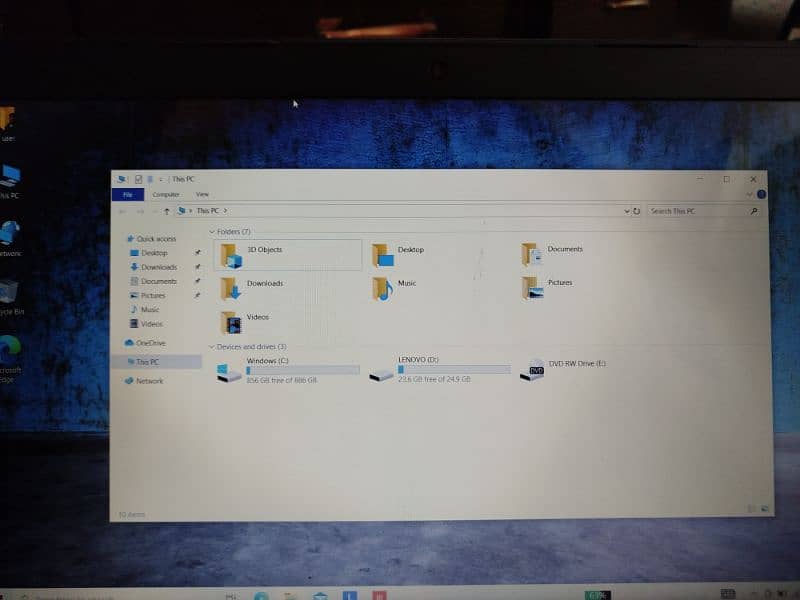Collapse the Folders (7) group
Image resolution: width=800 pixels, height=600 pixels.
pos(212,232)
